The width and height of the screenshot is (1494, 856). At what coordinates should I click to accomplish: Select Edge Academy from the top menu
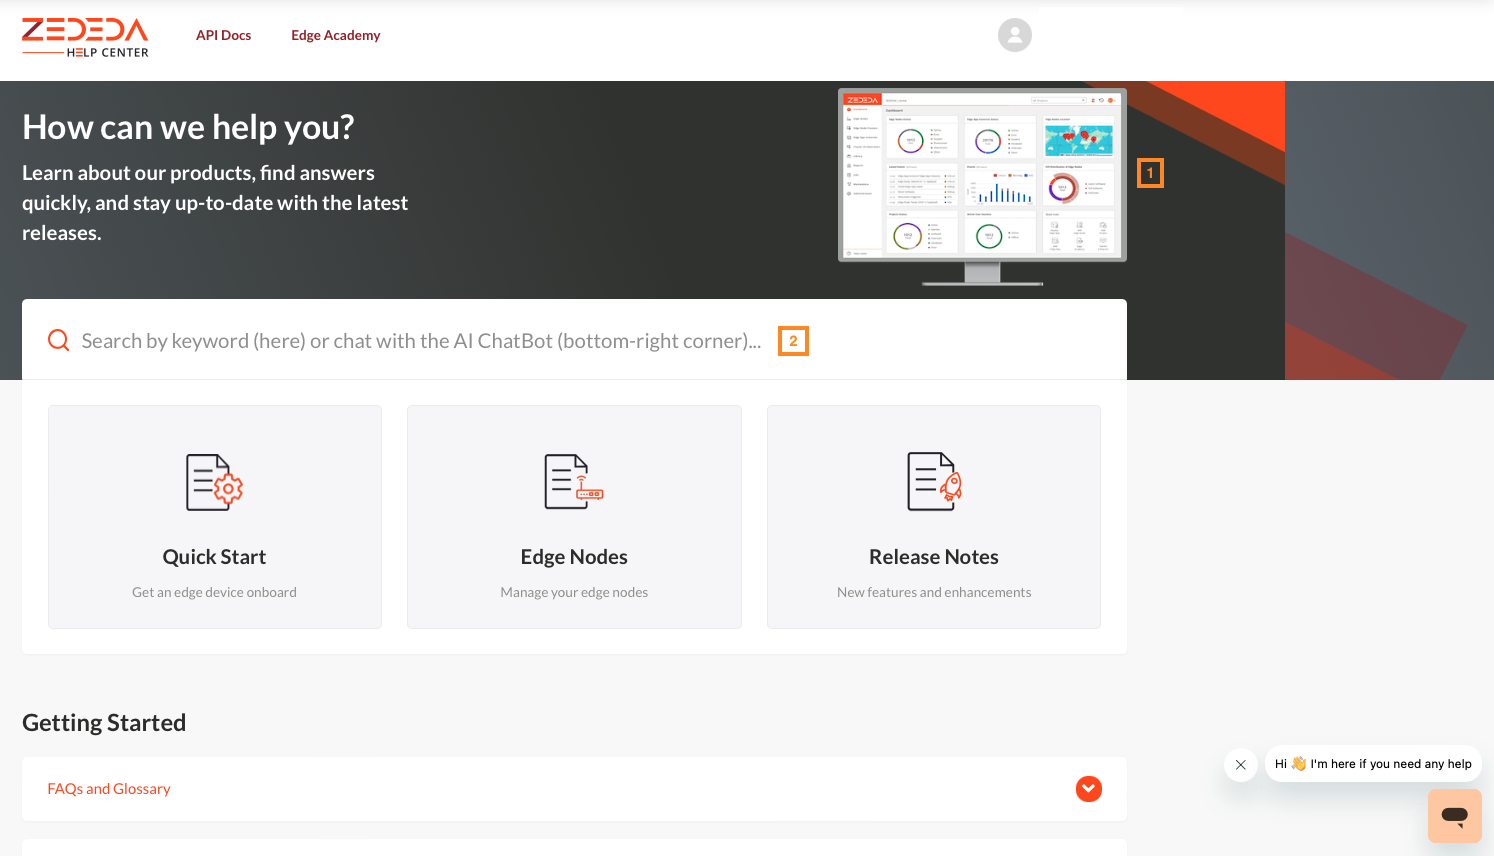click(335, 34)
